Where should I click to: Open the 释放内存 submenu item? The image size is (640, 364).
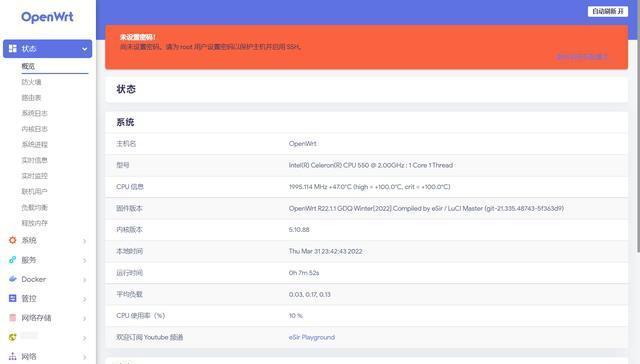(35, 223)
